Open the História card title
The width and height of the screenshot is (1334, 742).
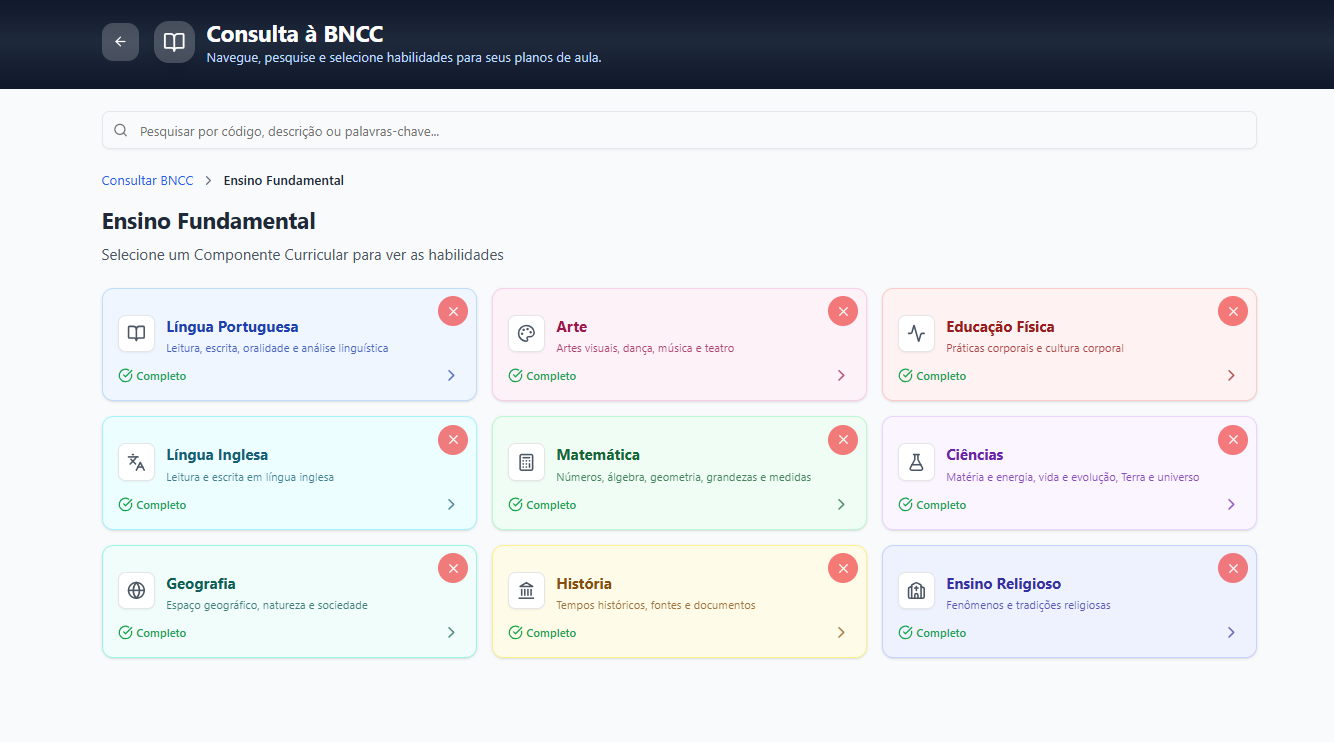(584, 584)
